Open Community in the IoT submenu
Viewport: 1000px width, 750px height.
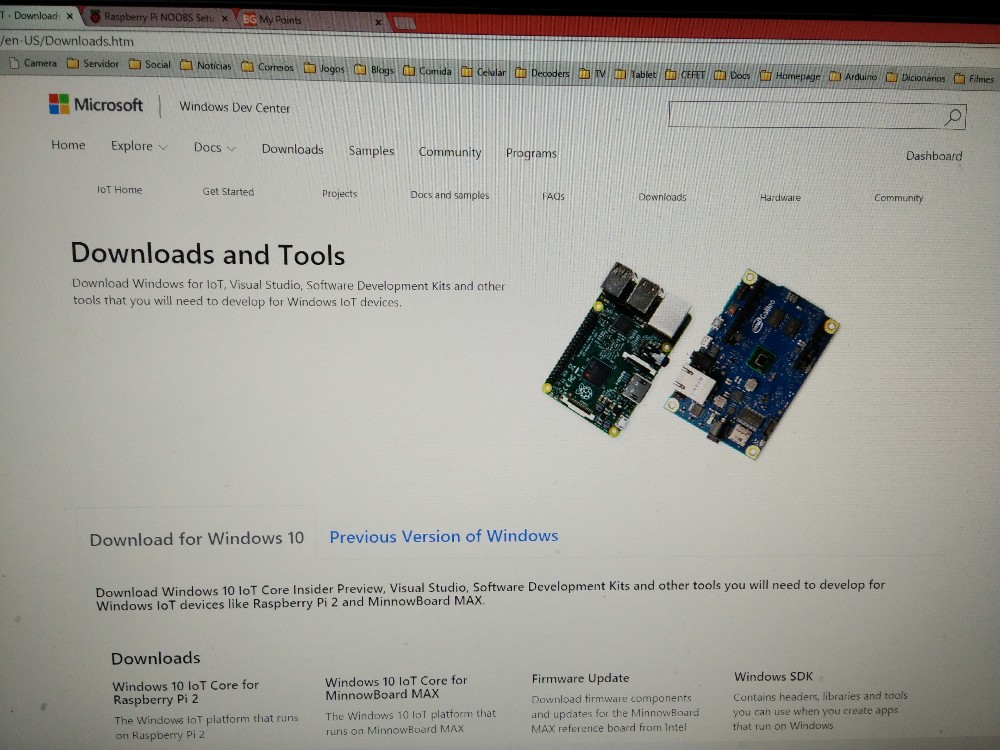tap(899, 198)
